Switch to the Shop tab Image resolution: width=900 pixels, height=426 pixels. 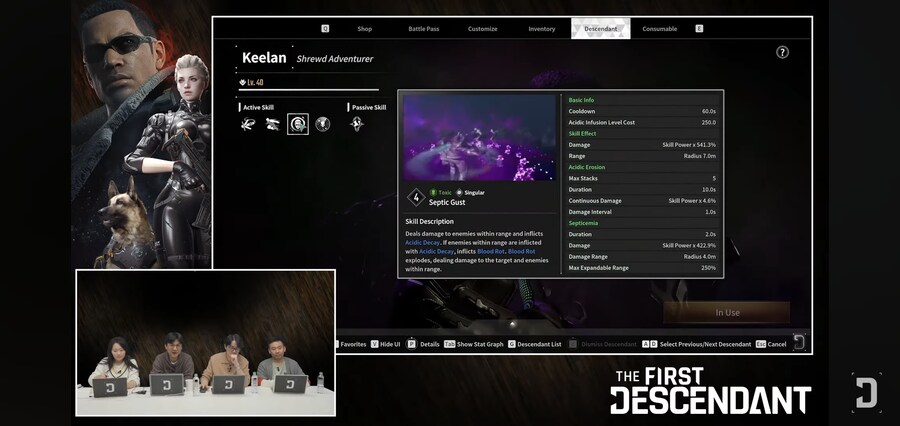(x=365, y=29)
